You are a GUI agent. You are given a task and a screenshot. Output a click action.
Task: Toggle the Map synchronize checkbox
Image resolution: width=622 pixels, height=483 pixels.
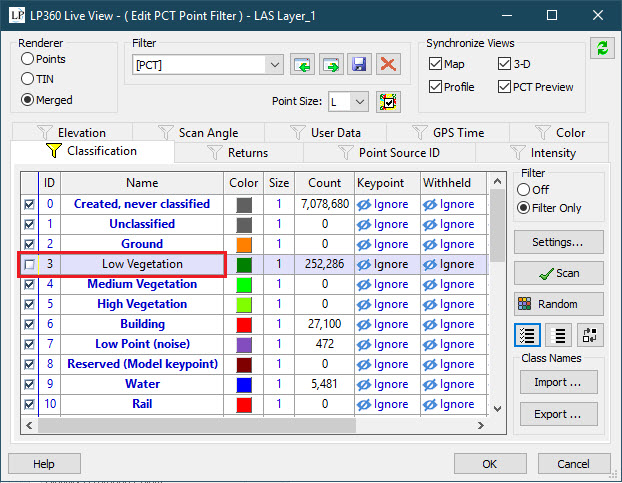(435, 64)
